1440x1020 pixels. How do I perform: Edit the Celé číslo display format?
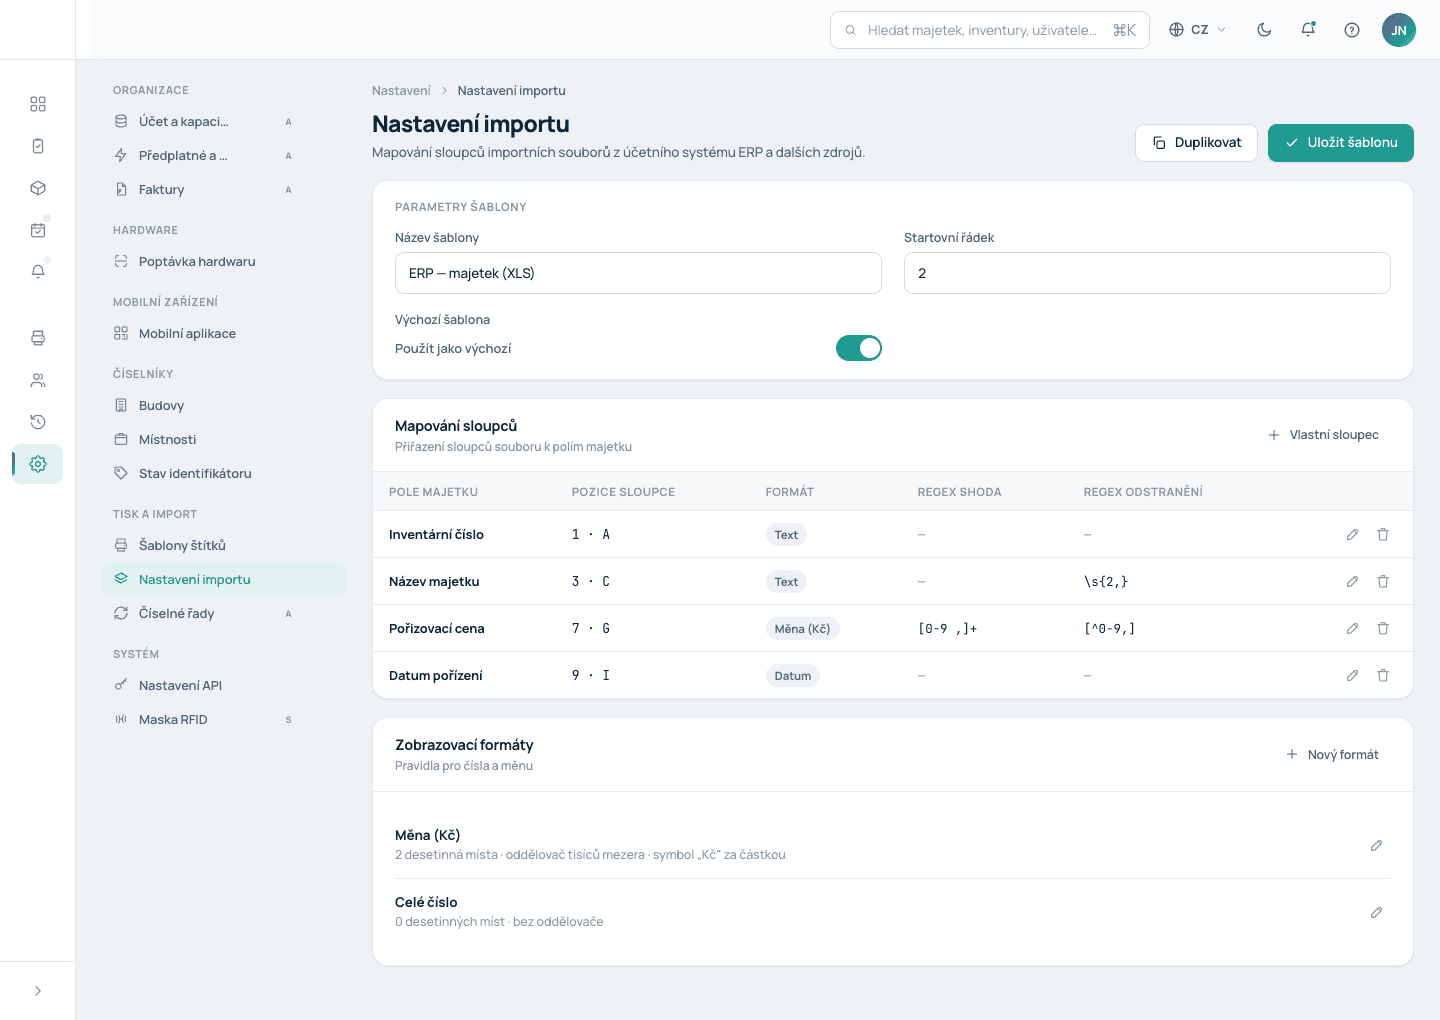[x=1376, y=913]
